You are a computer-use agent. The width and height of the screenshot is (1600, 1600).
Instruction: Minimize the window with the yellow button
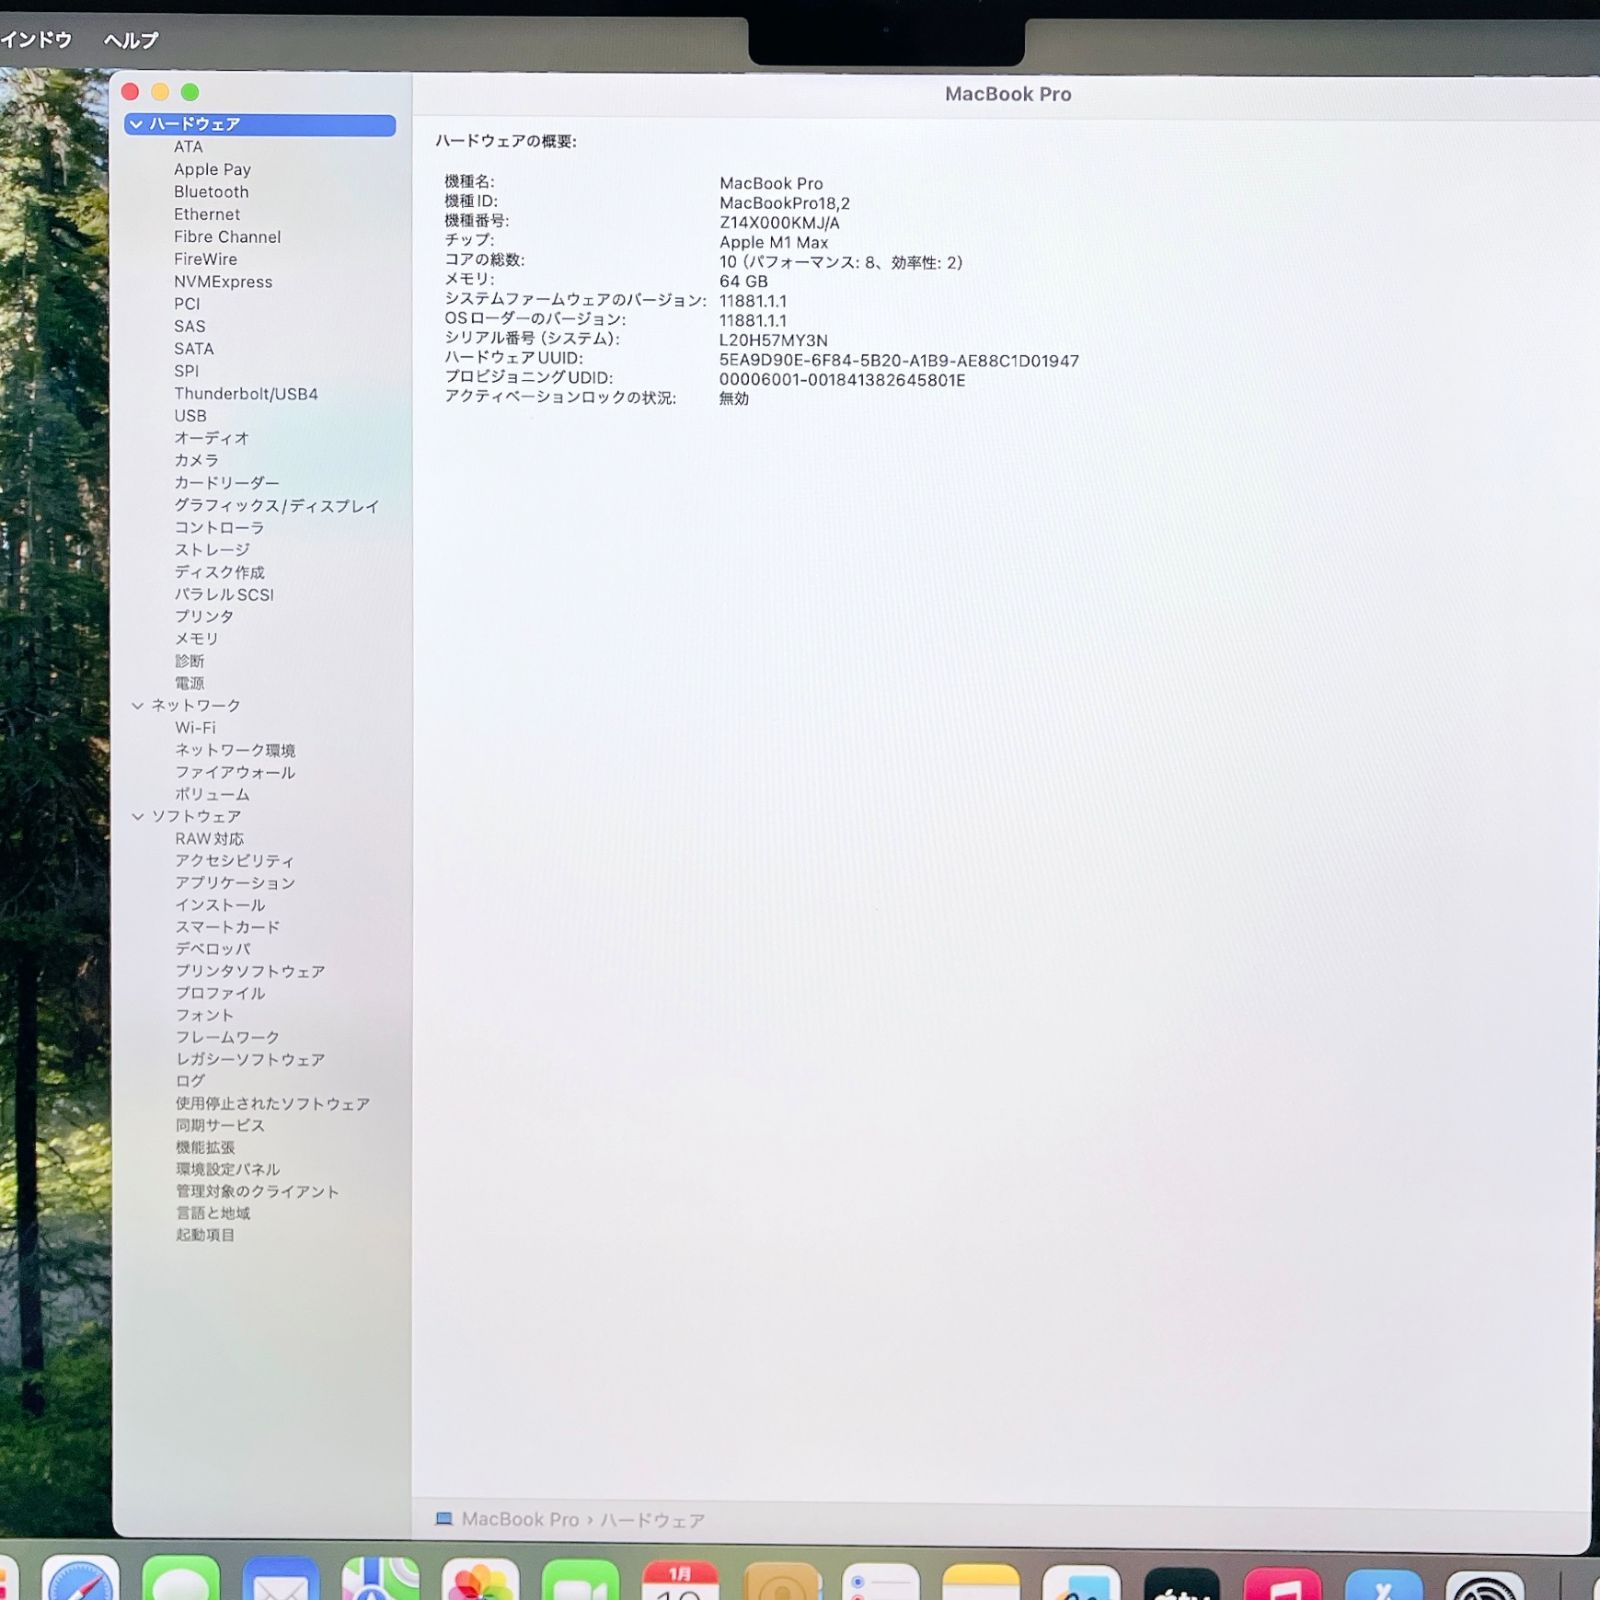click(160, 92)
